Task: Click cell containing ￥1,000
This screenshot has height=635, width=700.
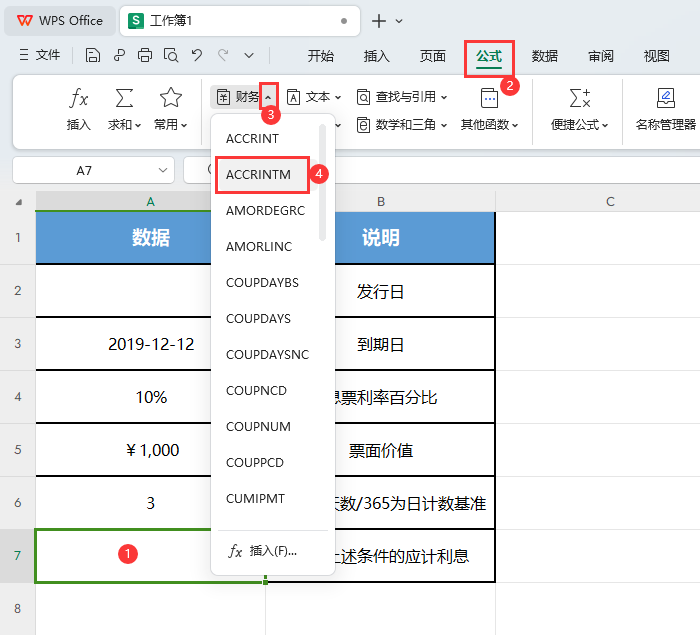Action: (x=150, y=450)
